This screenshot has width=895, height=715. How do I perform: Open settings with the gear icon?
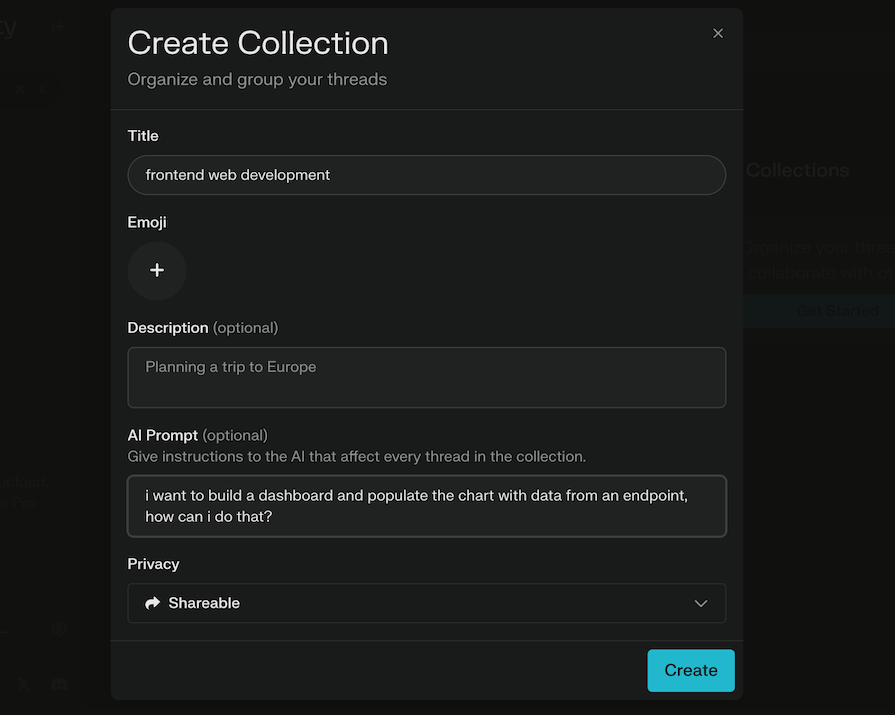click(x=59, y=628)
